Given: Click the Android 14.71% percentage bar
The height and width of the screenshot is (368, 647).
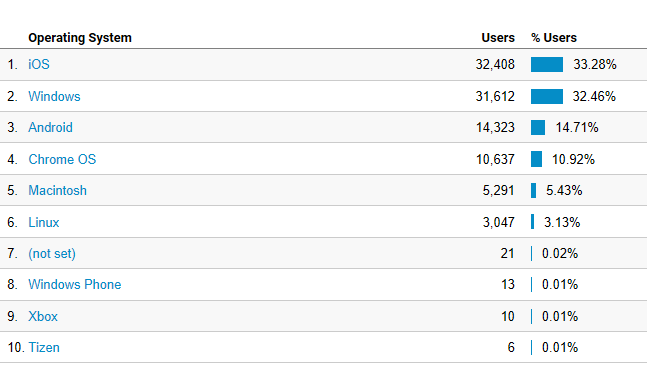Looking at the screenshot, I should [538, 127].
